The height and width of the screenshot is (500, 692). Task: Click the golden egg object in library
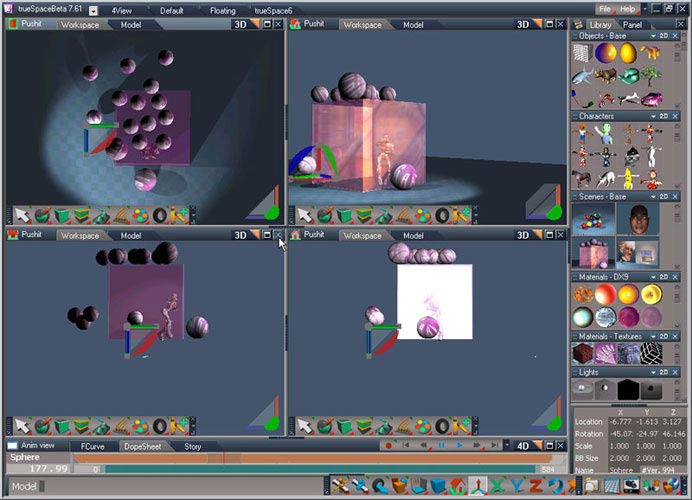[x=628, y=53]
